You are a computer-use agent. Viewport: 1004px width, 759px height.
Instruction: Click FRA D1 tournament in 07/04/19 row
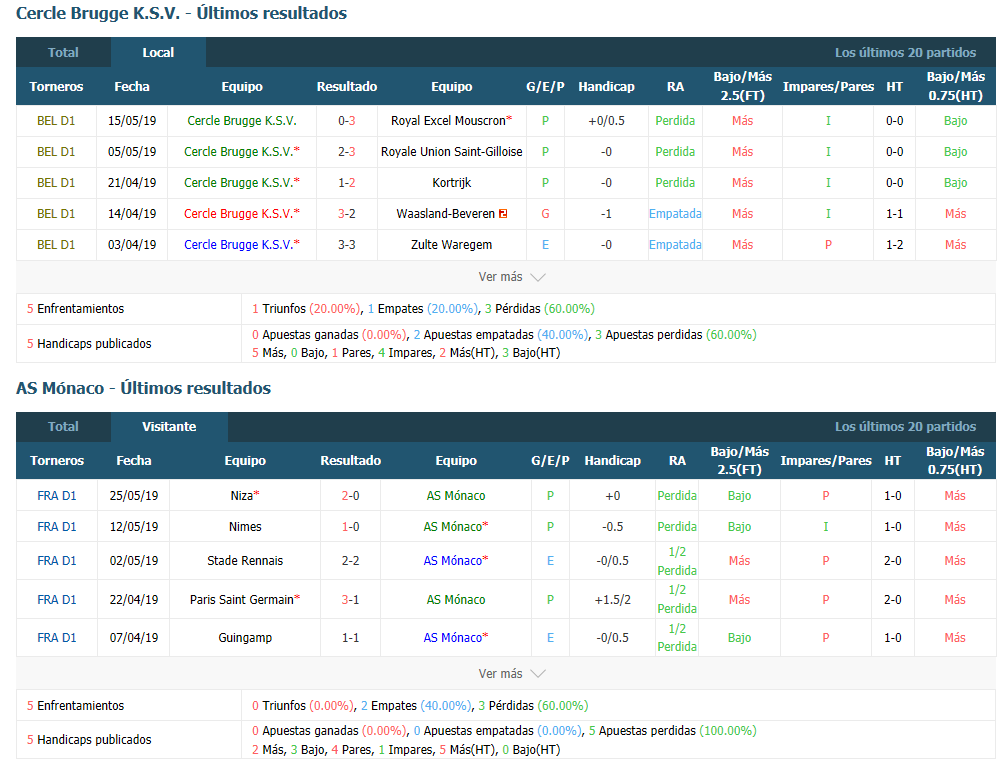pyautogui.click(x=56, y=637)
